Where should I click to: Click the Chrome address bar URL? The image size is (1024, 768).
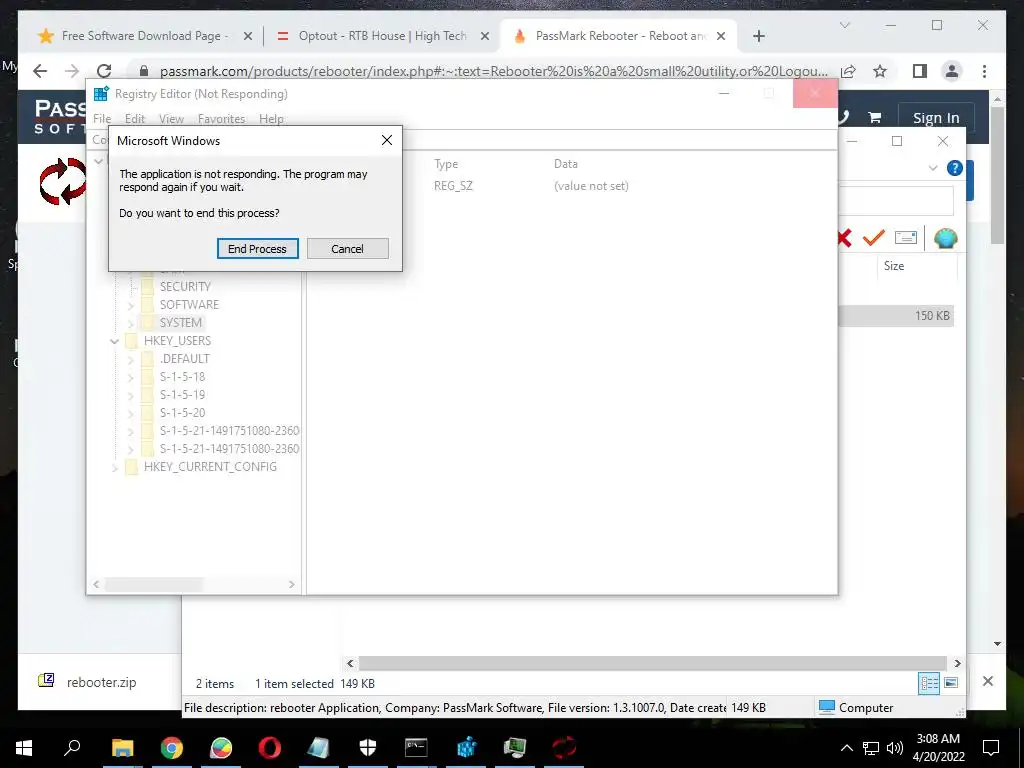pyautogui.click(x=494, y=71)
